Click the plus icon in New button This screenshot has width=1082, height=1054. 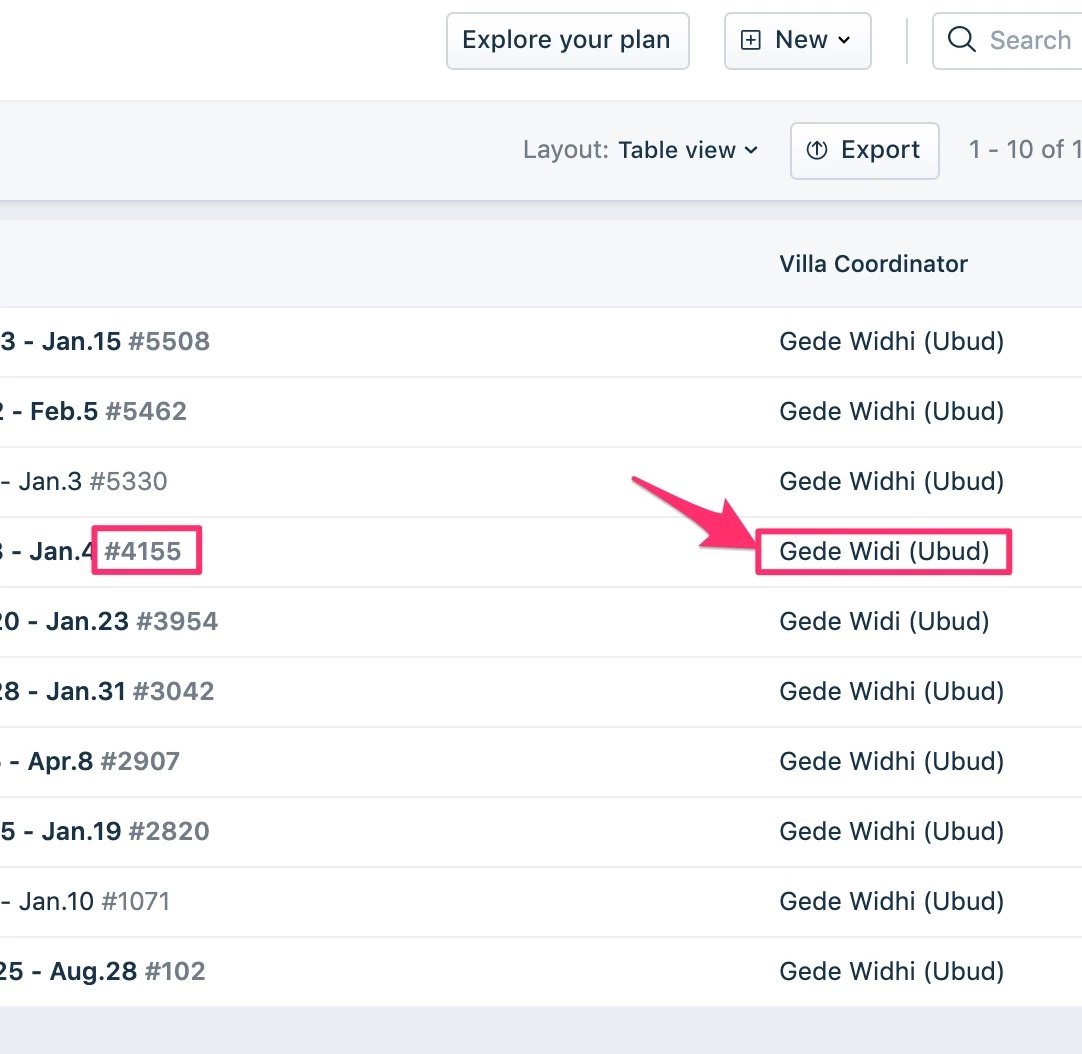point(750,40)
